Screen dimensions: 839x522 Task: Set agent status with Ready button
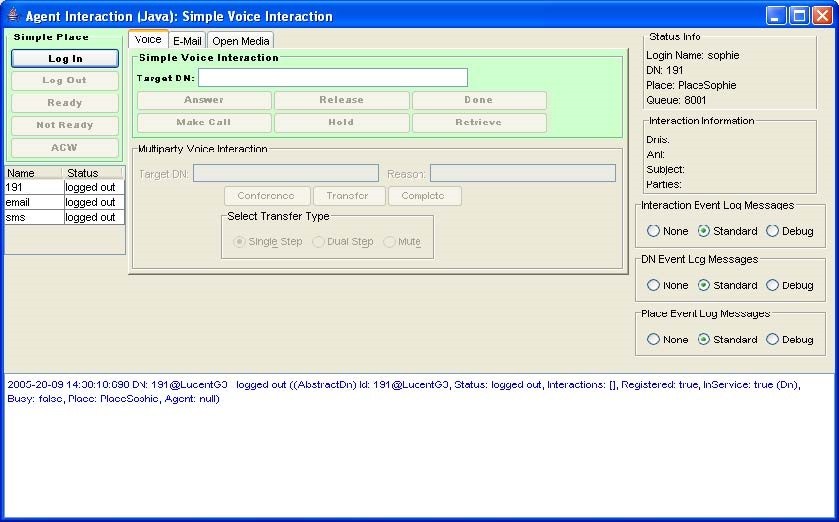pos(65,103)
